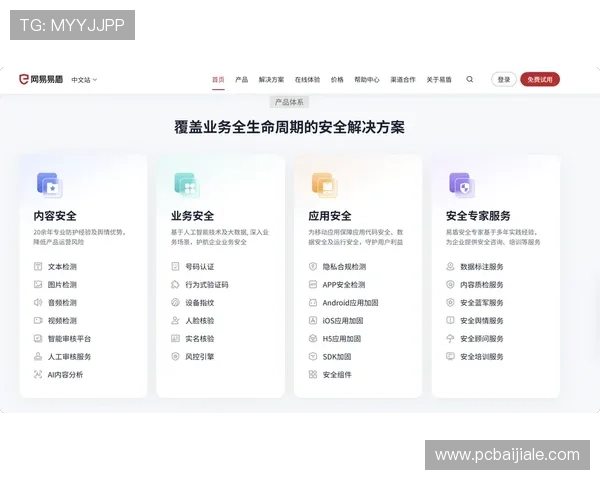Click the camera icon beside 视频检测
This screenshot has height=480, width=600.
click(38, 320)
